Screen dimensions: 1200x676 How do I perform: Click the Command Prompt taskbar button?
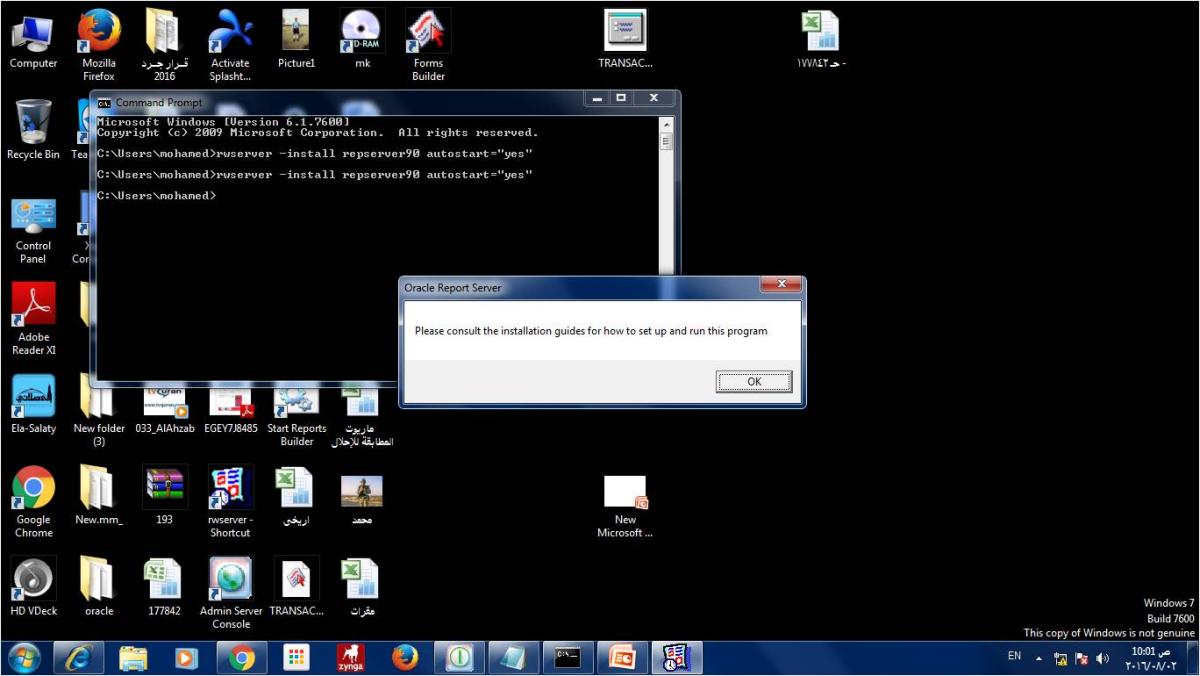pos(567,657)
